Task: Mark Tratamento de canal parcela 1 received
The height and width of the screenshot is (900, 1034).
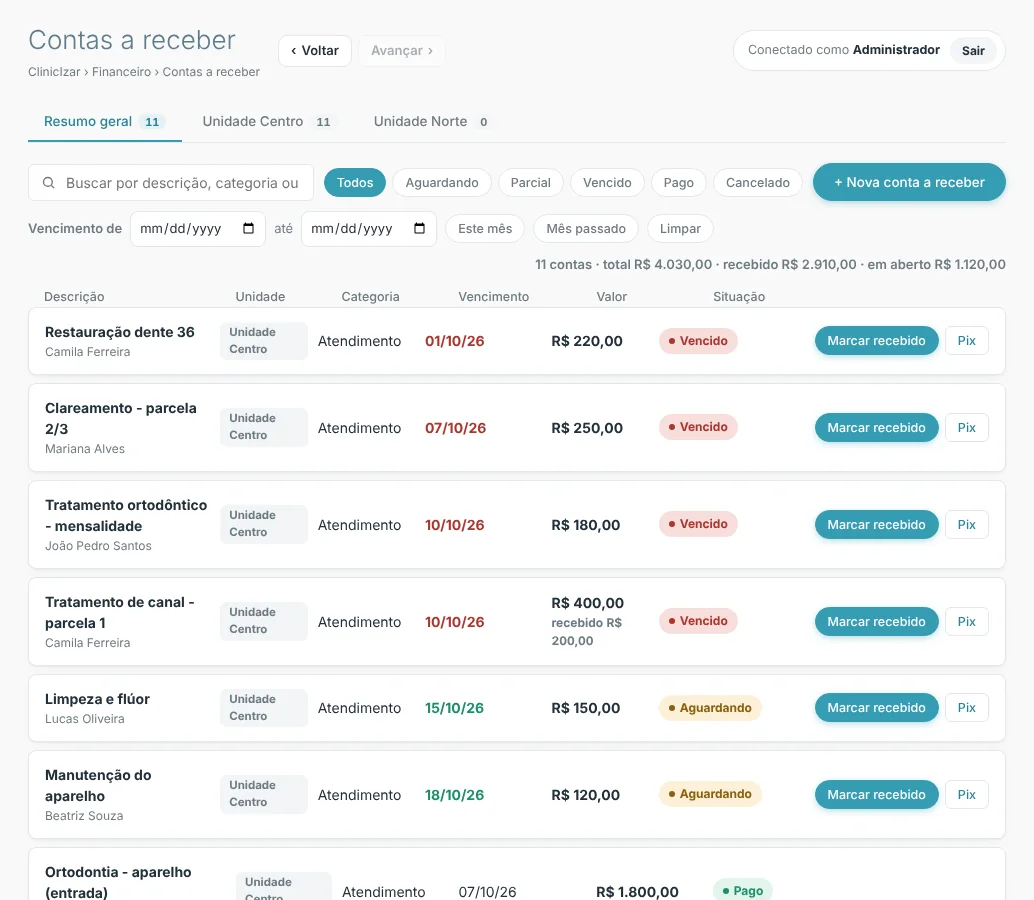Action: pos(876,622)
